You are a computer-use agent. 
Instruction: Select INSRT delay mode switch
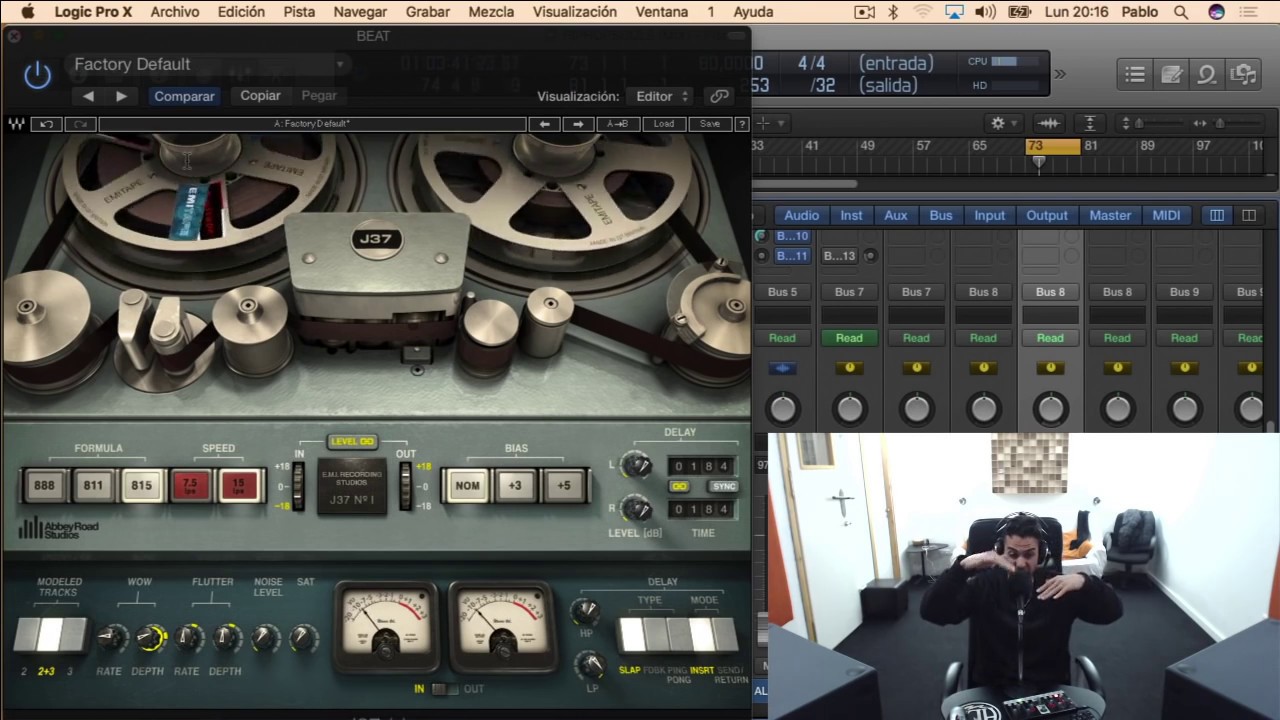pyautogui.click(x=702, y=635)
